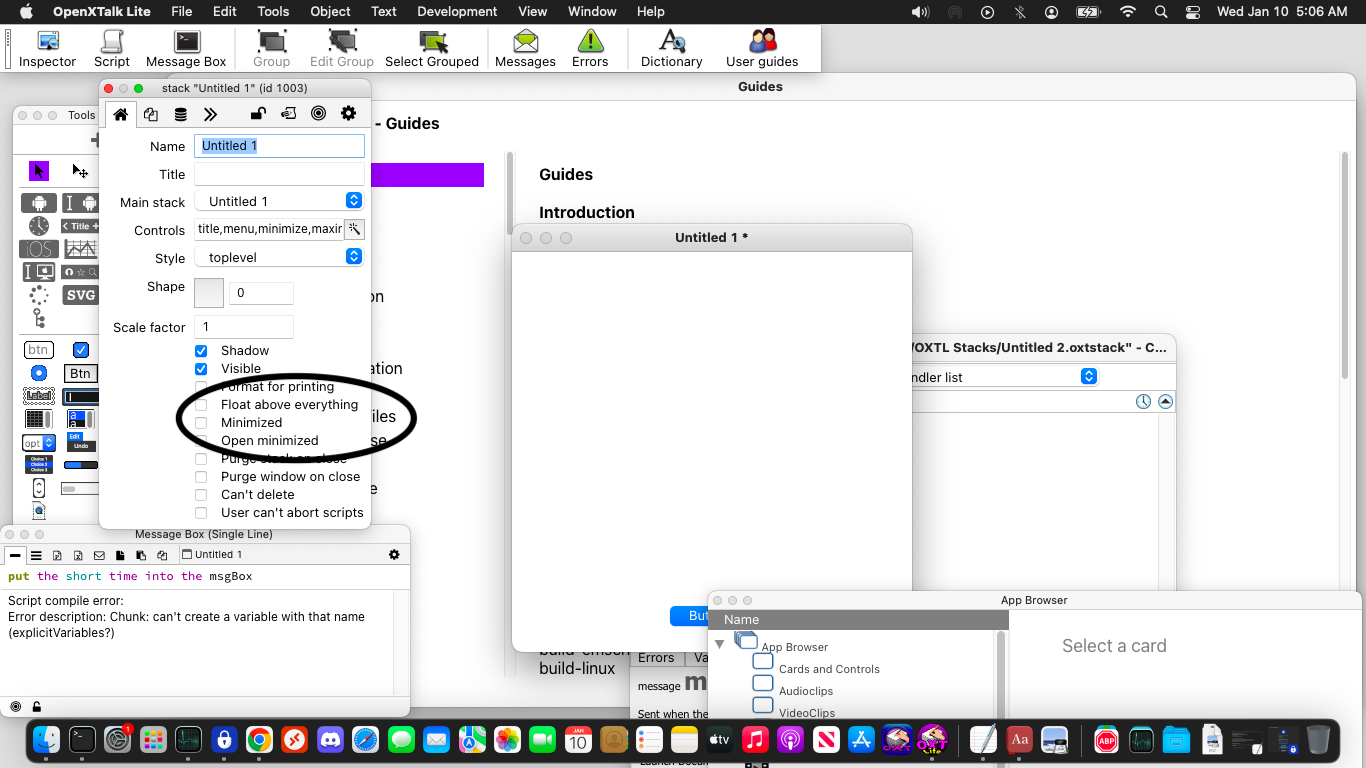This screenshot has width=1366, height=768.
Task: Pick the spinner widget in Tools palette
Action: point(39,295)
